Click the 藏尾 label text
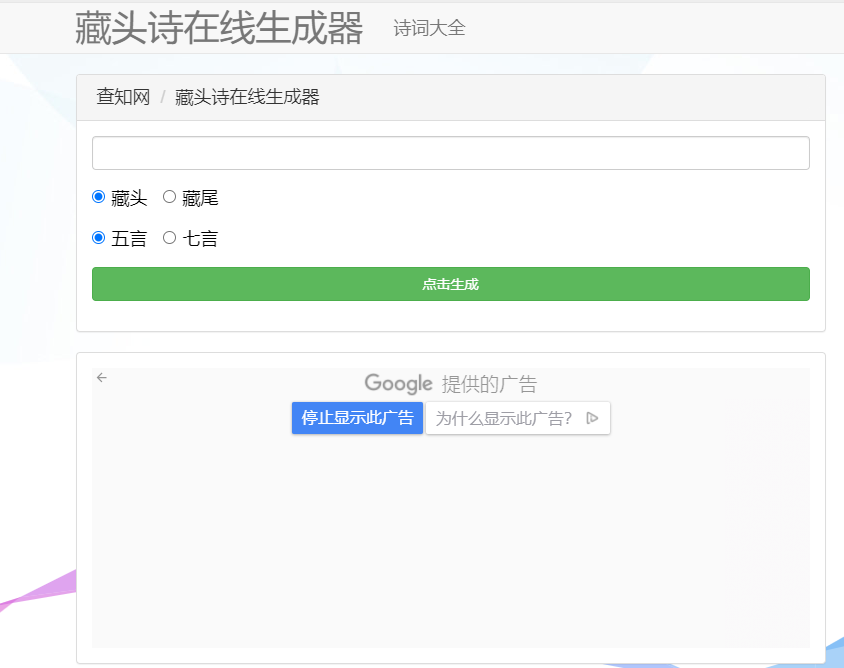844x668 pixels. pyautogui.click(x=200, y=198)
